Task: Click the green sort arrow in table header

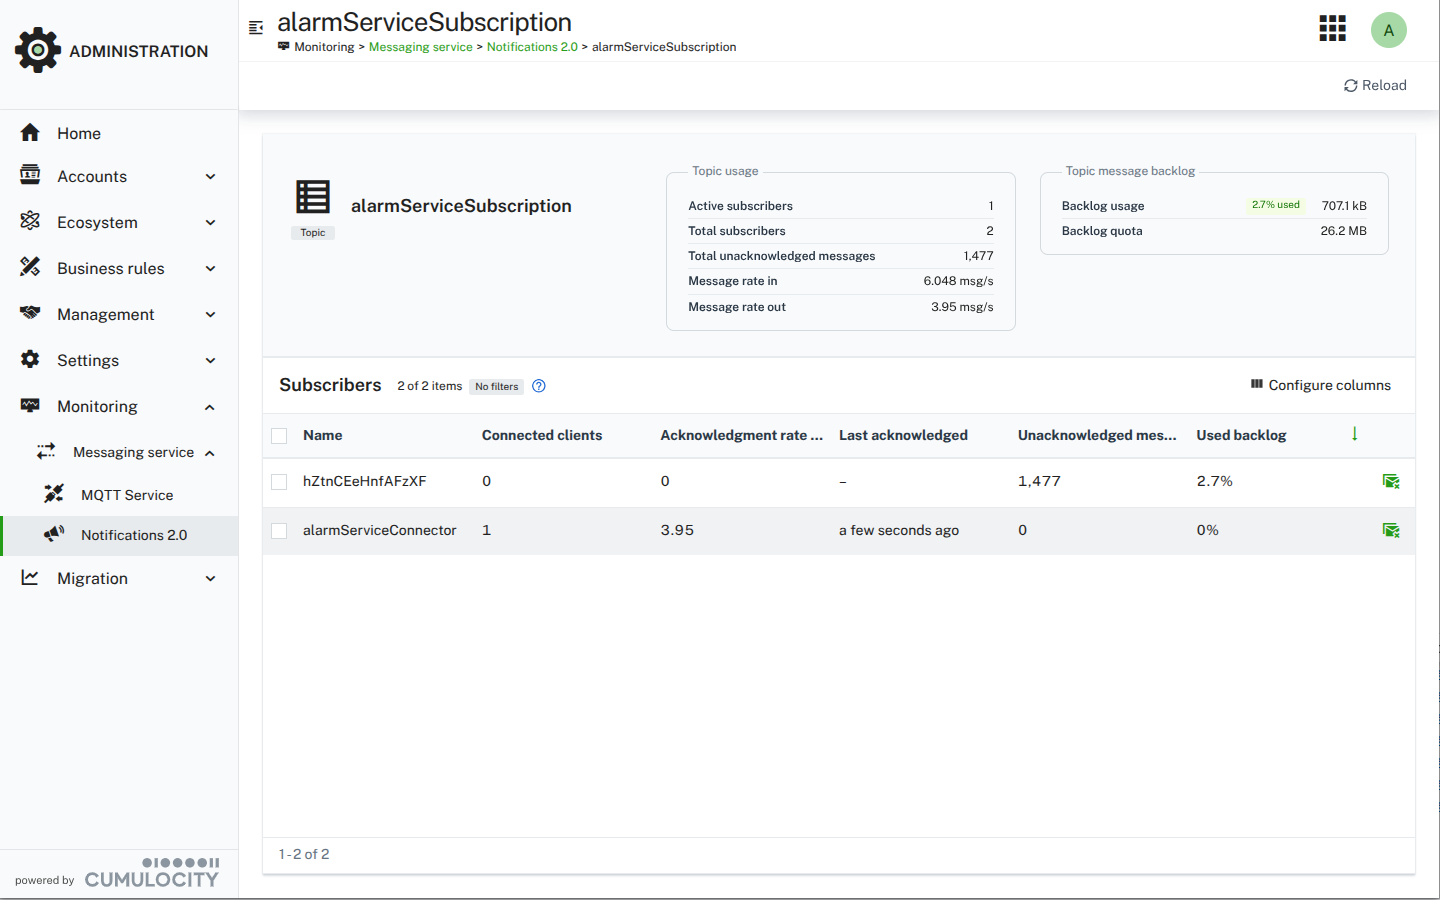Action: click(1355, 435)
